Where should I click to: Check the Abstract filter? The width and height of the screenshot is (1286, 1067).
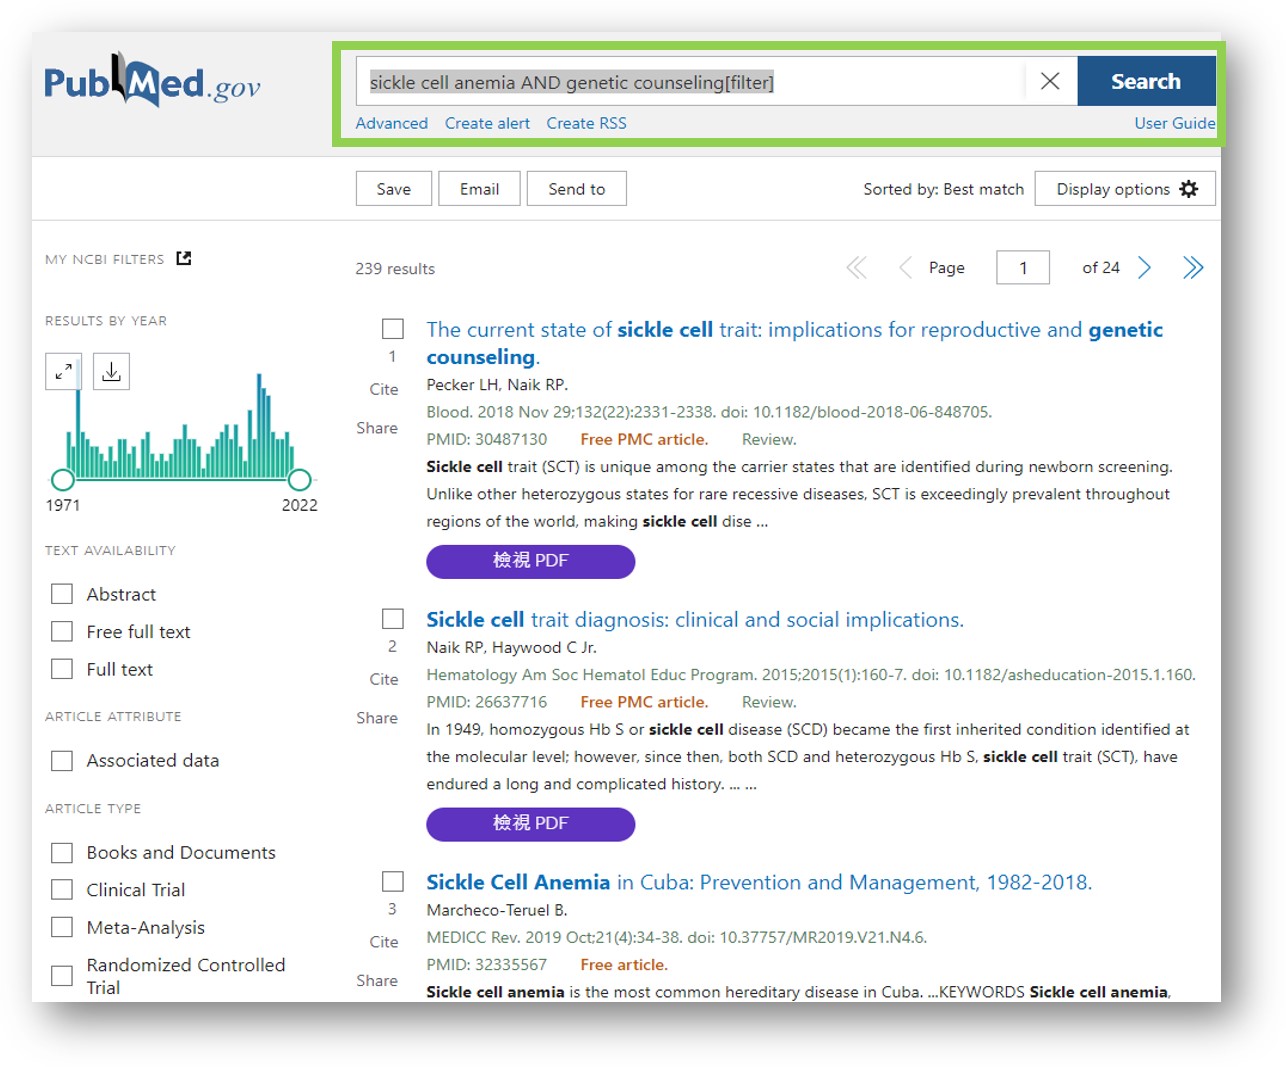tap(62, 594)
